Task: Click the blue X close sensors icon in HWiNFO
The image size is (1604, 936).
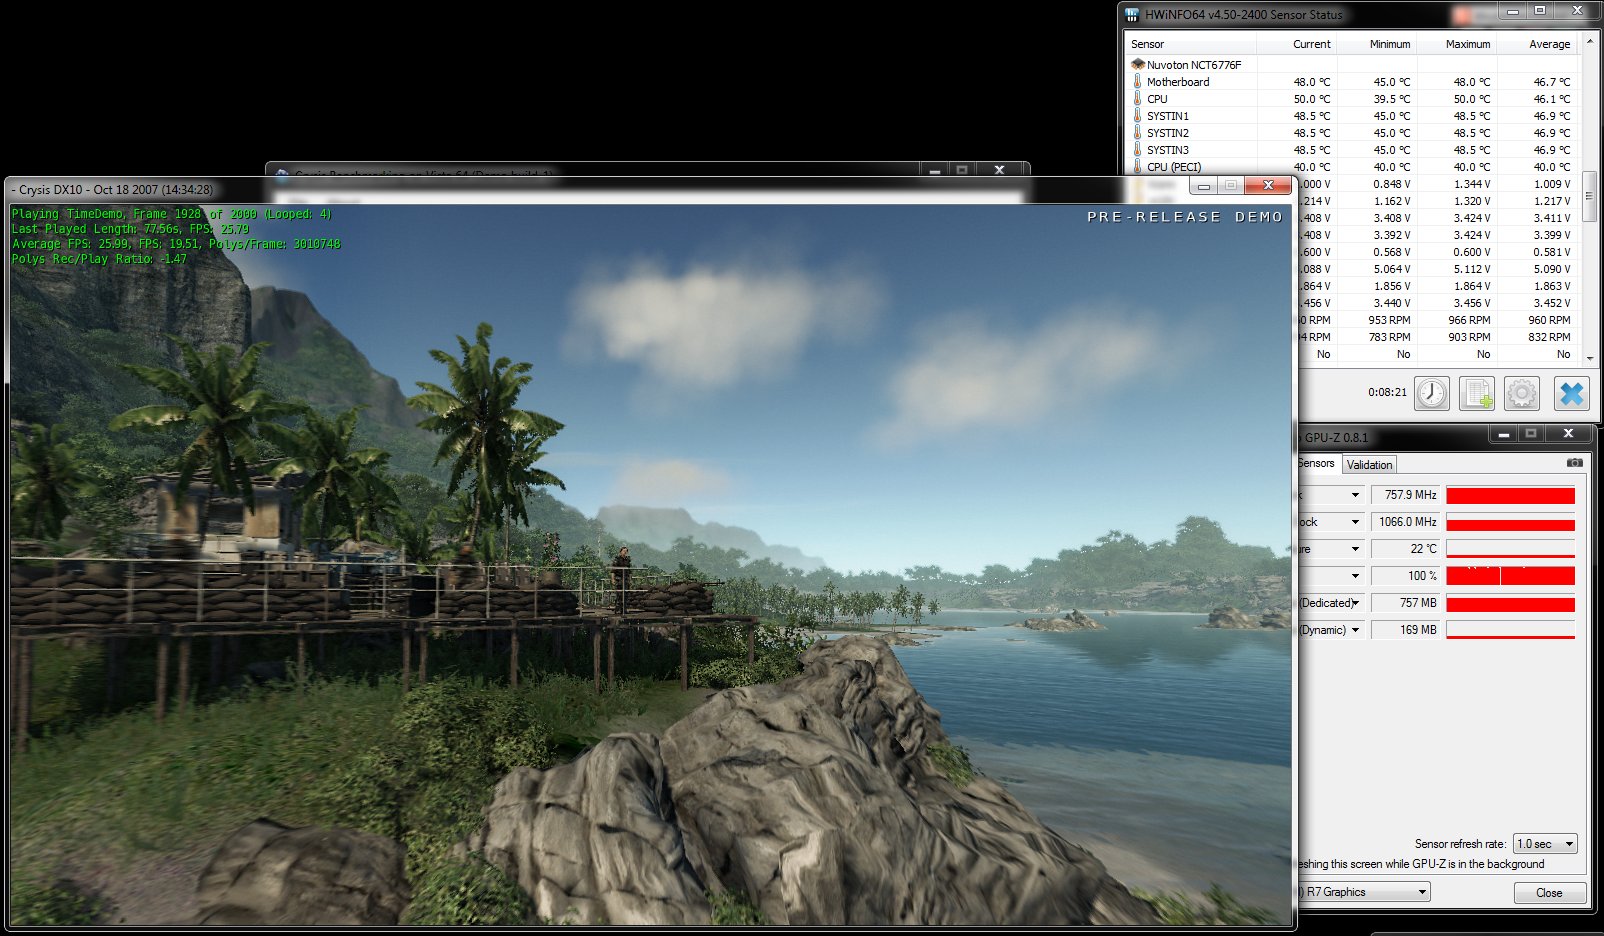Action: tap(1572, 393)
